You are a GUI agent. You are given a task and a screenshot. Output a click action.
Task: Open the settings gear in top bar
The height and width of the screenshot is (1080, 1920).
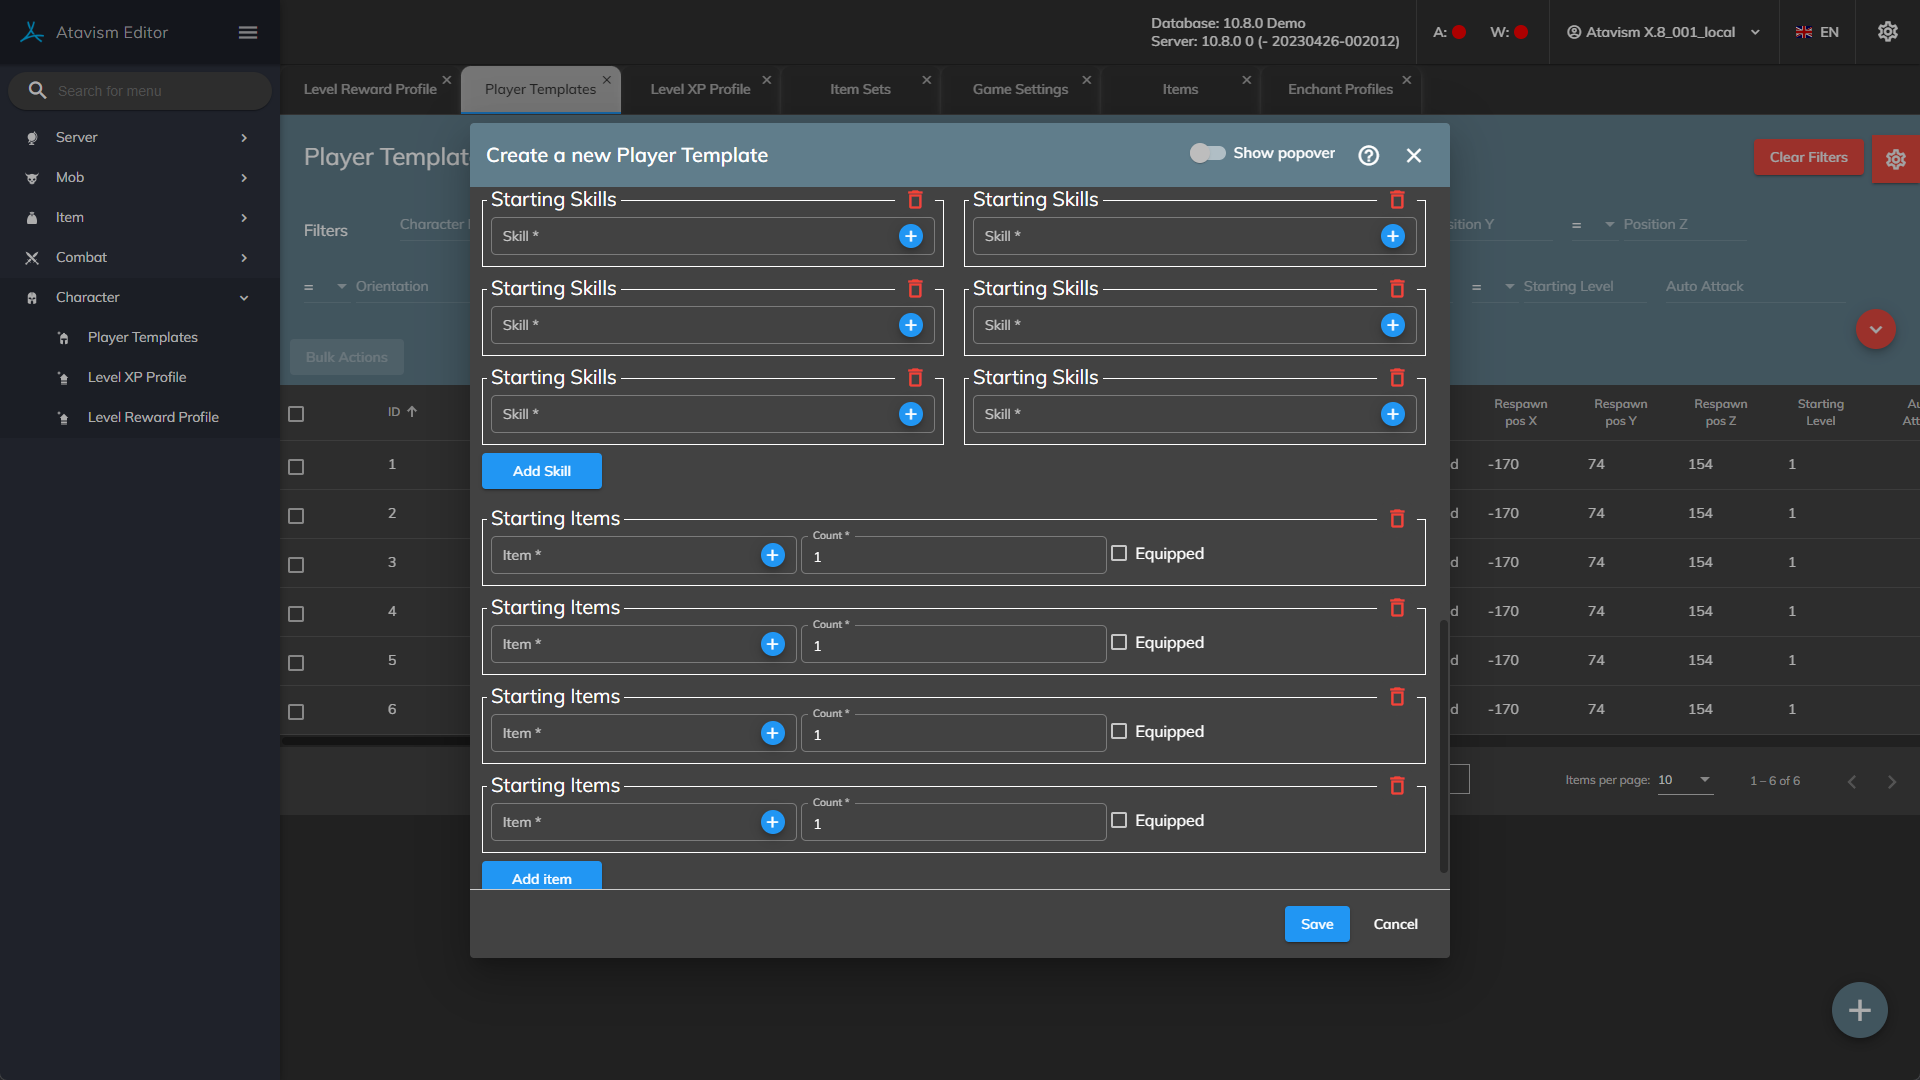1887,32
